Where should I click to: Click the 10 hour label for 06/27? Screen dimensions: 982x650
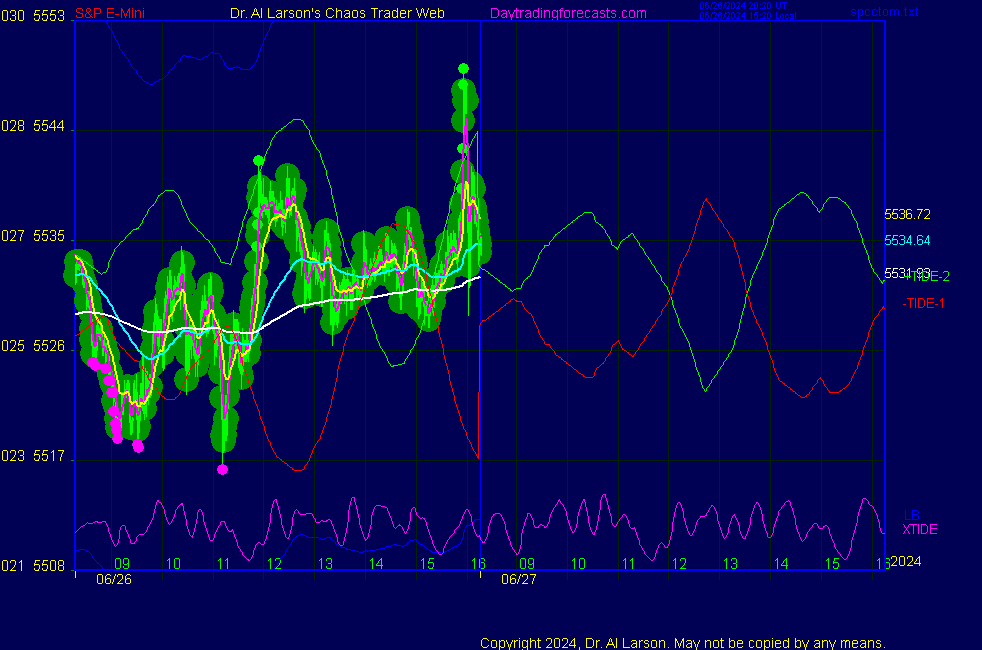click(x=578, y=564)
